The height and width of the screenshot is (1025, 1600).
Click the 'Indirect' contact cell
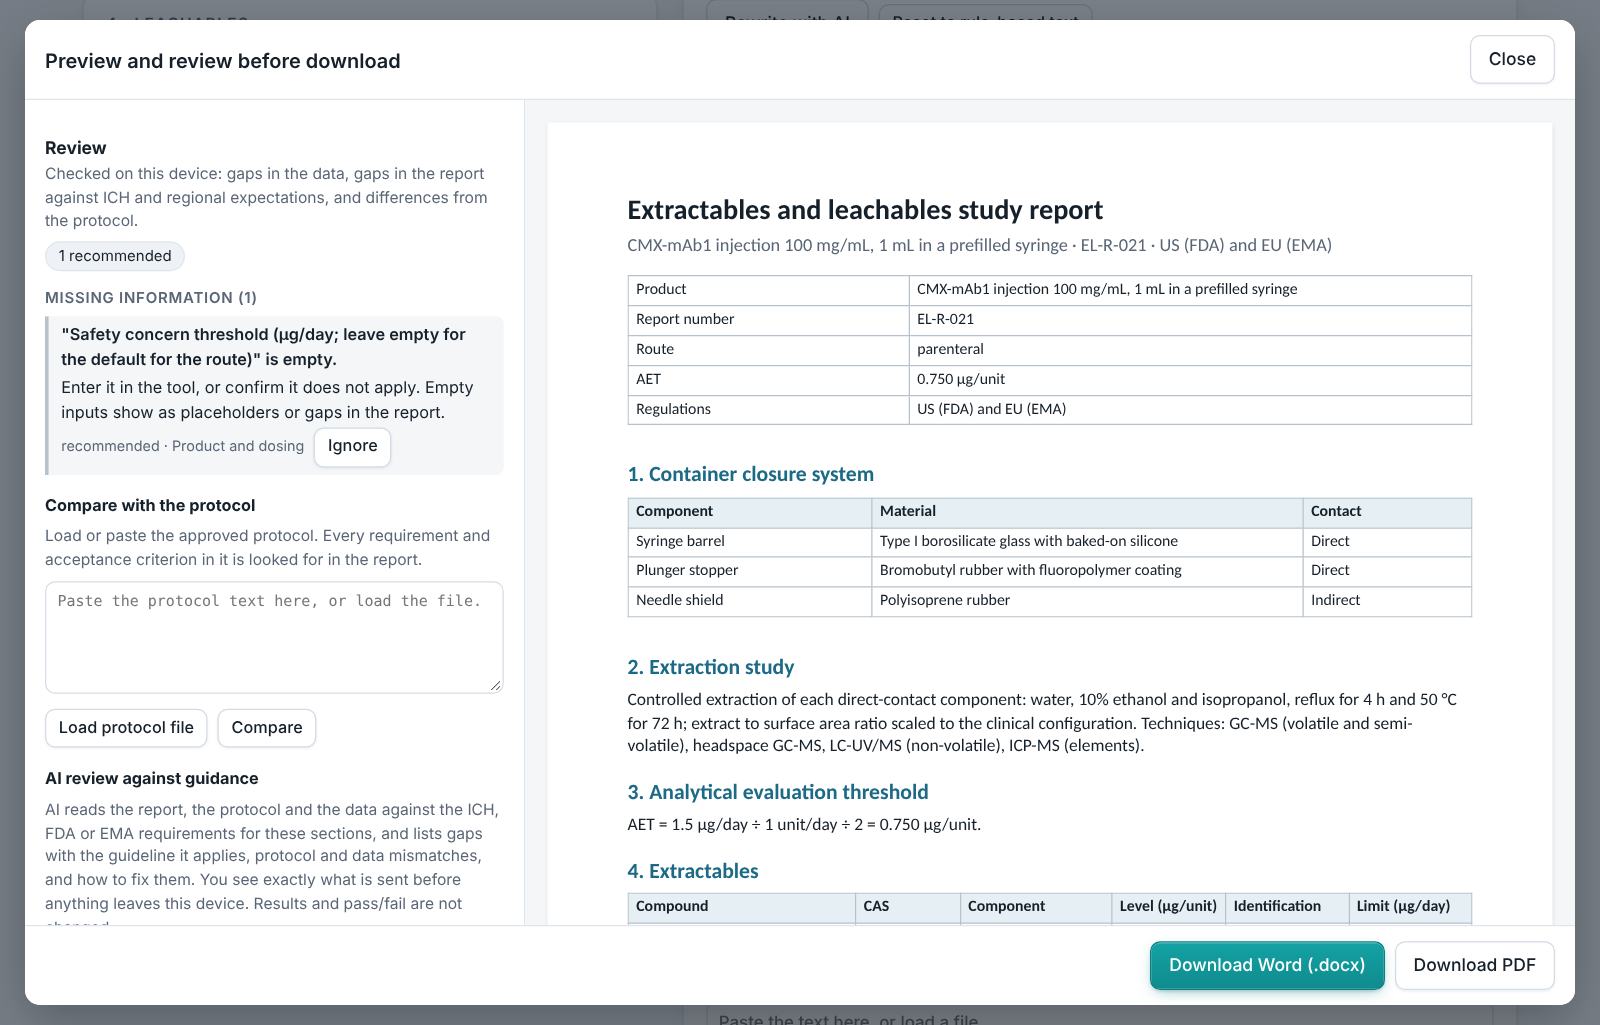(x=1387, y=601)
